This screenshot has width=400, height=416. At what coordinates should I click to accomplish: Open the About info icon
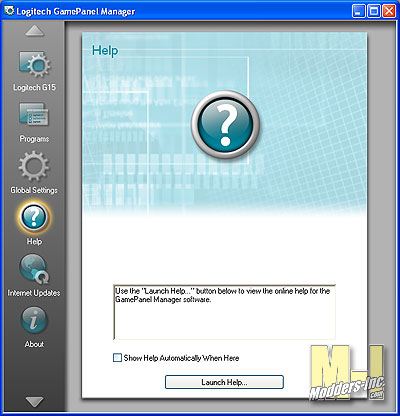click(34, 320)
